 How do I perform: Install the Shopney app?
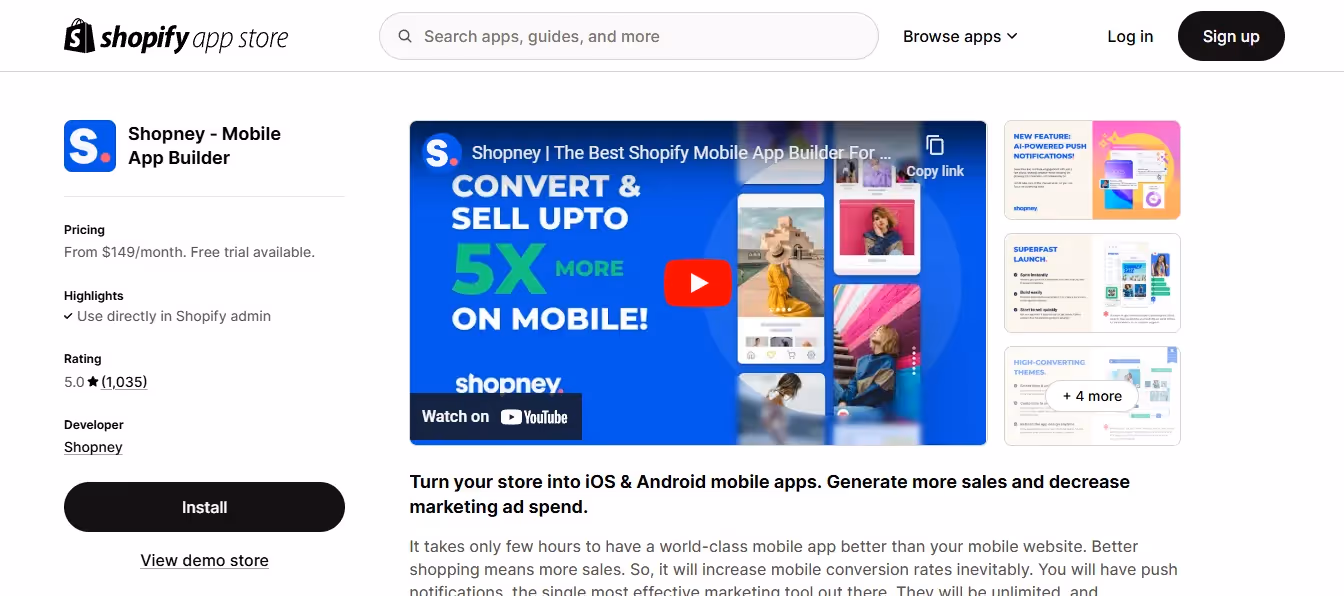[x=204, y=507]
